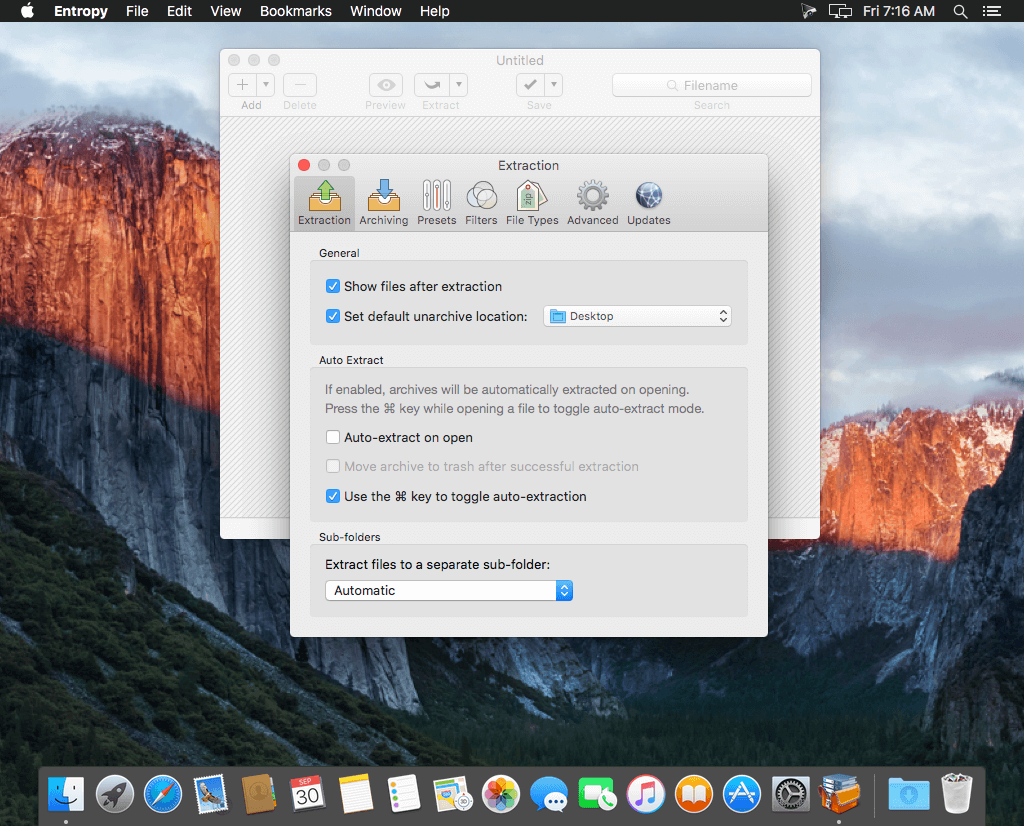Open Contacts book in the Dock
Screen dimensions: 1024x826
click(259, 794)
